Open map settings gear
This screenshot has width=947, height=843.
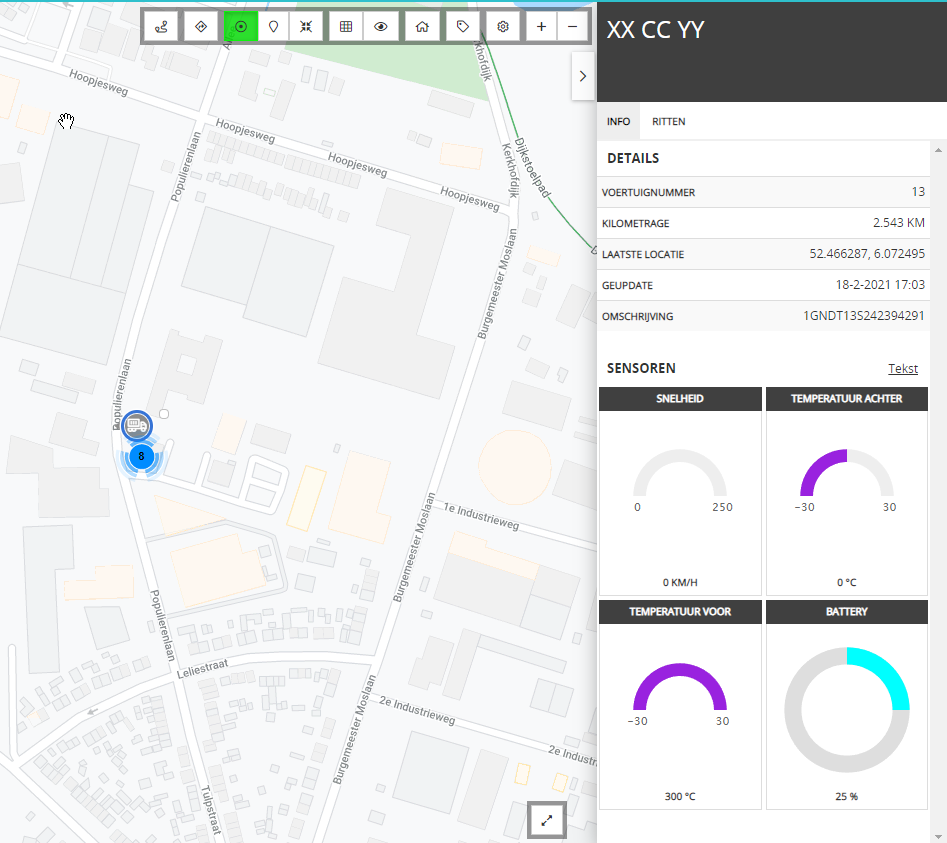(x=503, y=27)
